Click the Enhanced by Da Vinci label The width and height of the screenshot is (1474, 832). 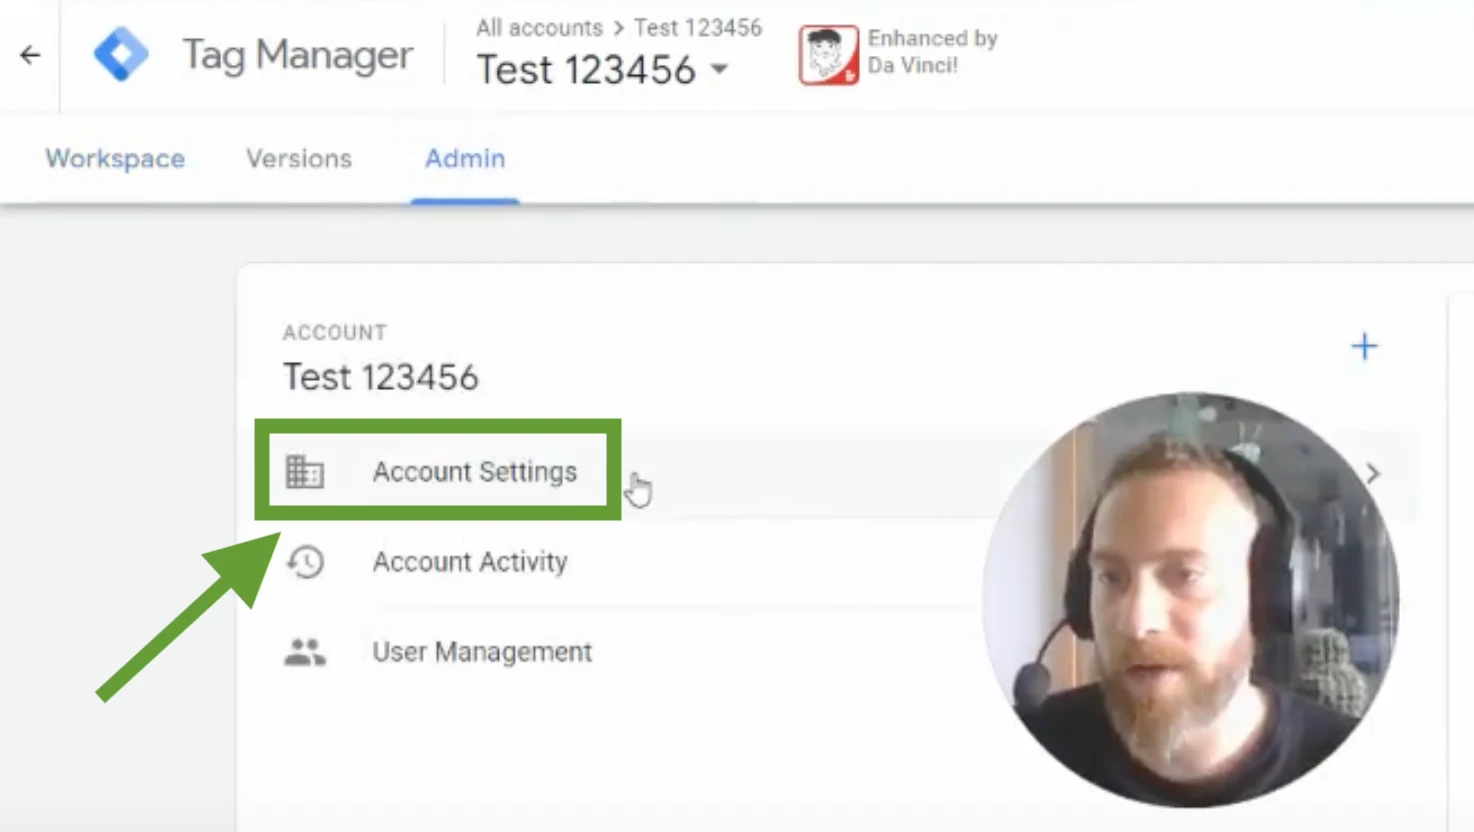pyautogui.click(x=932, y=50)
